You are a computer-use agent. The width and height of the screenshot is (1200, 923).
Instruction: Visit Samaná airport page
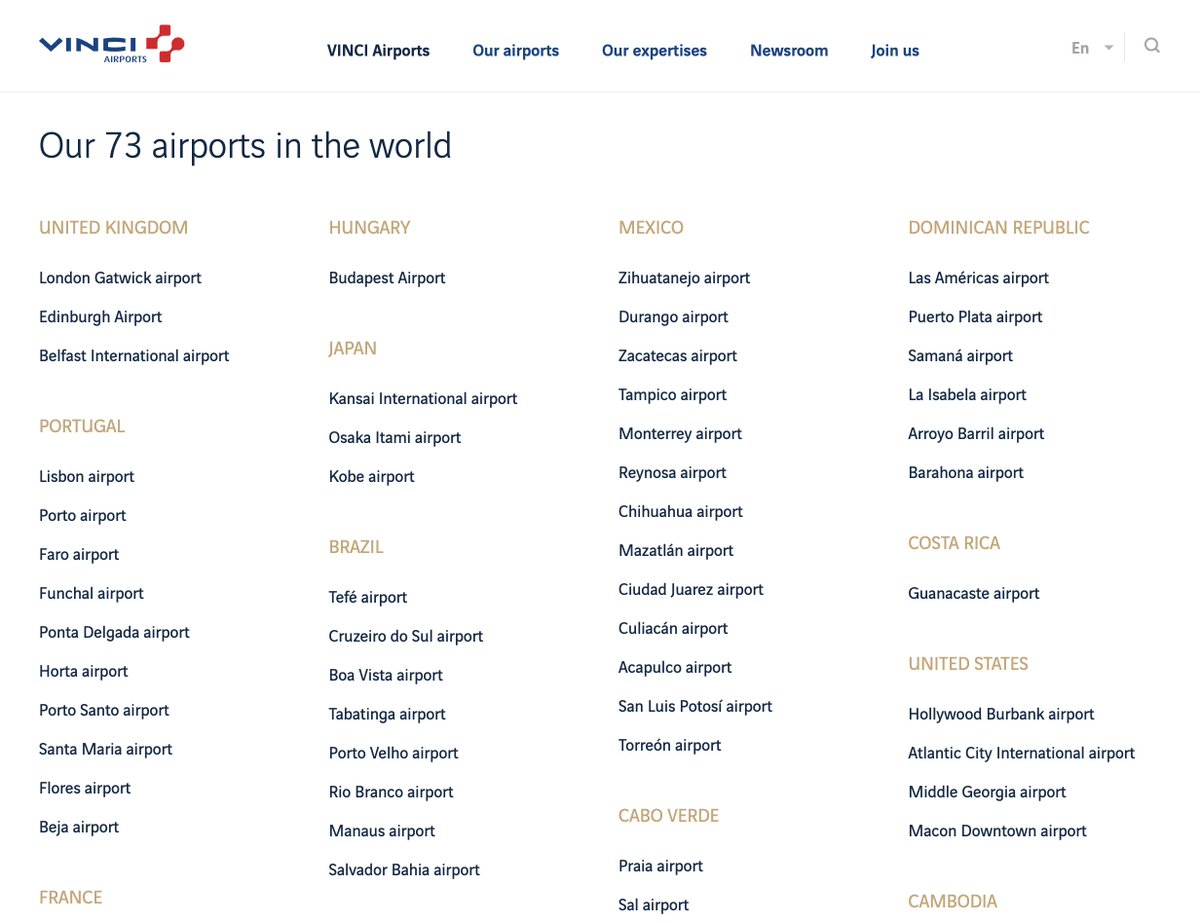[x=961, y=356]
